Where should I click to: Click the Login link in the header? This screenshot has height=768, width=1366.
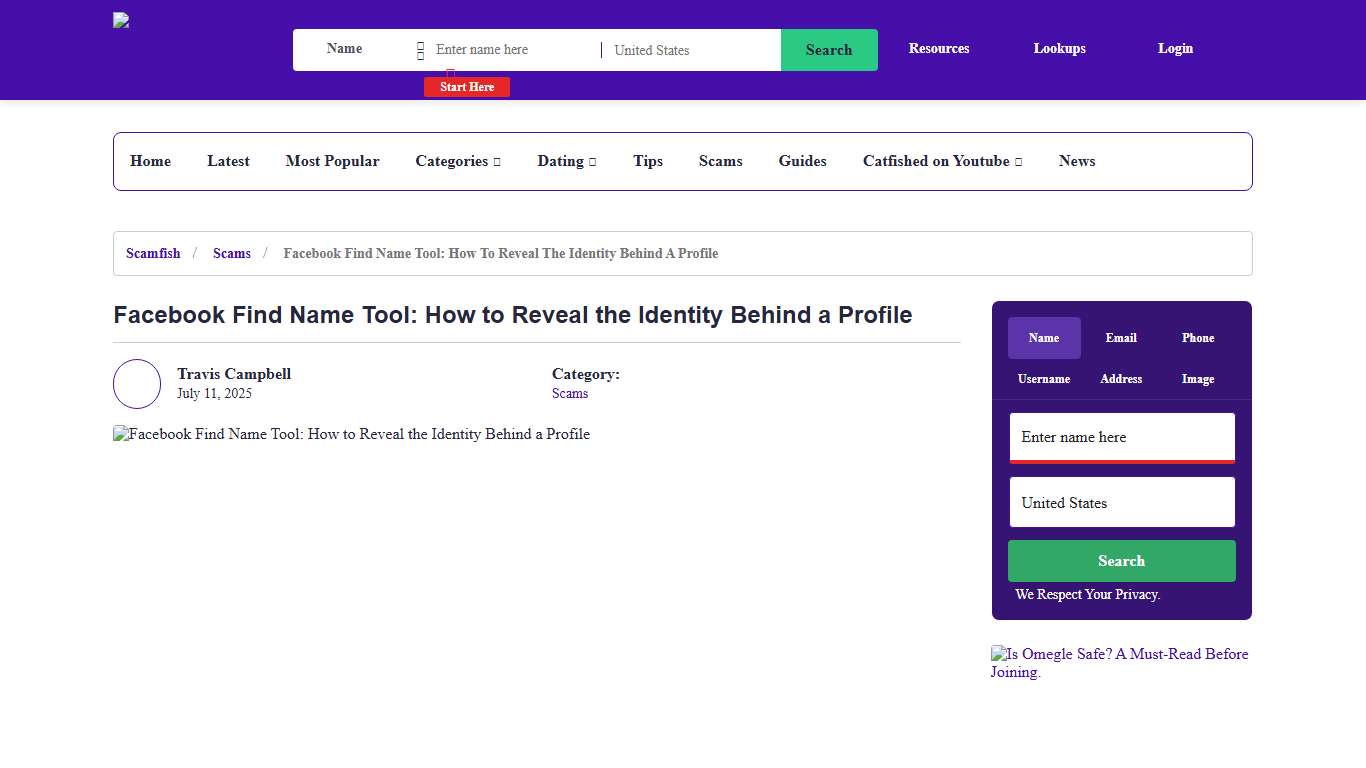[x=1175, y=48]
